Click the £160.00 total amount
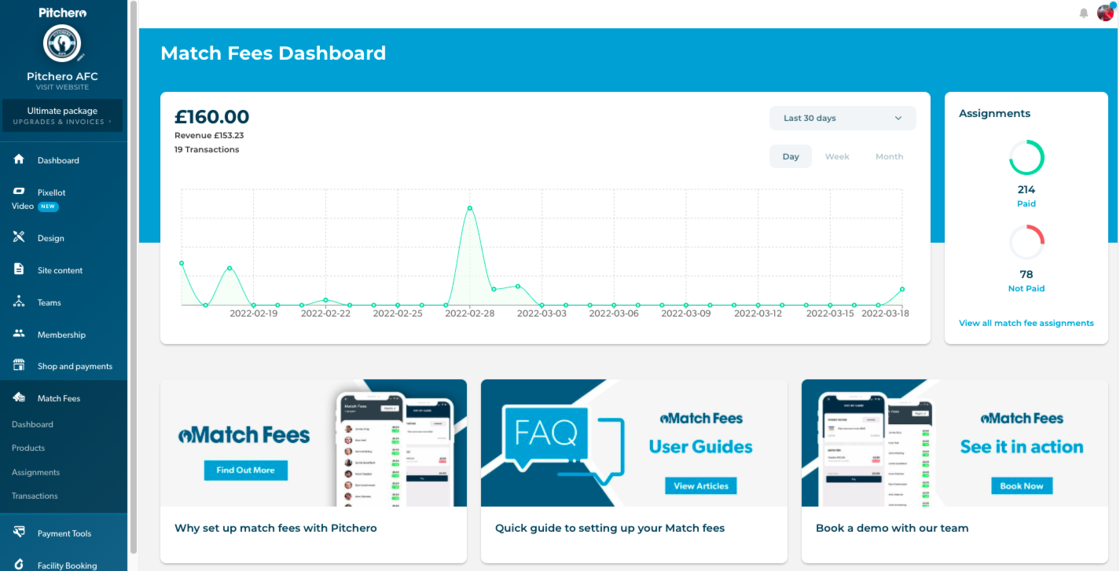The width and height of the screenshot is (1120, 571). point(211,116)
